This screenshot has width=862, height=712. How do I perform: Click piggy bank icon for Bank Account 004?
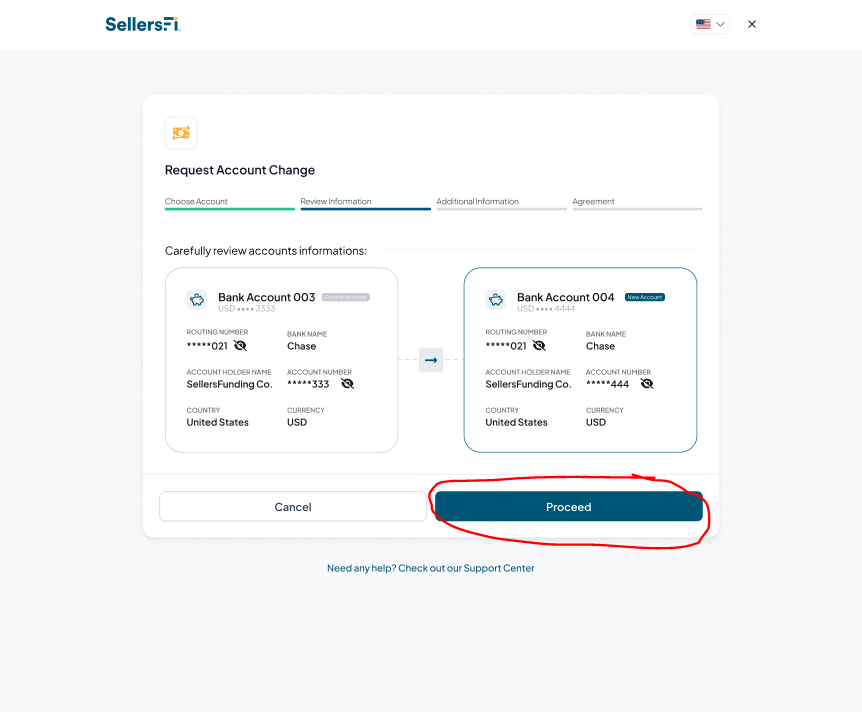point(495,300)
